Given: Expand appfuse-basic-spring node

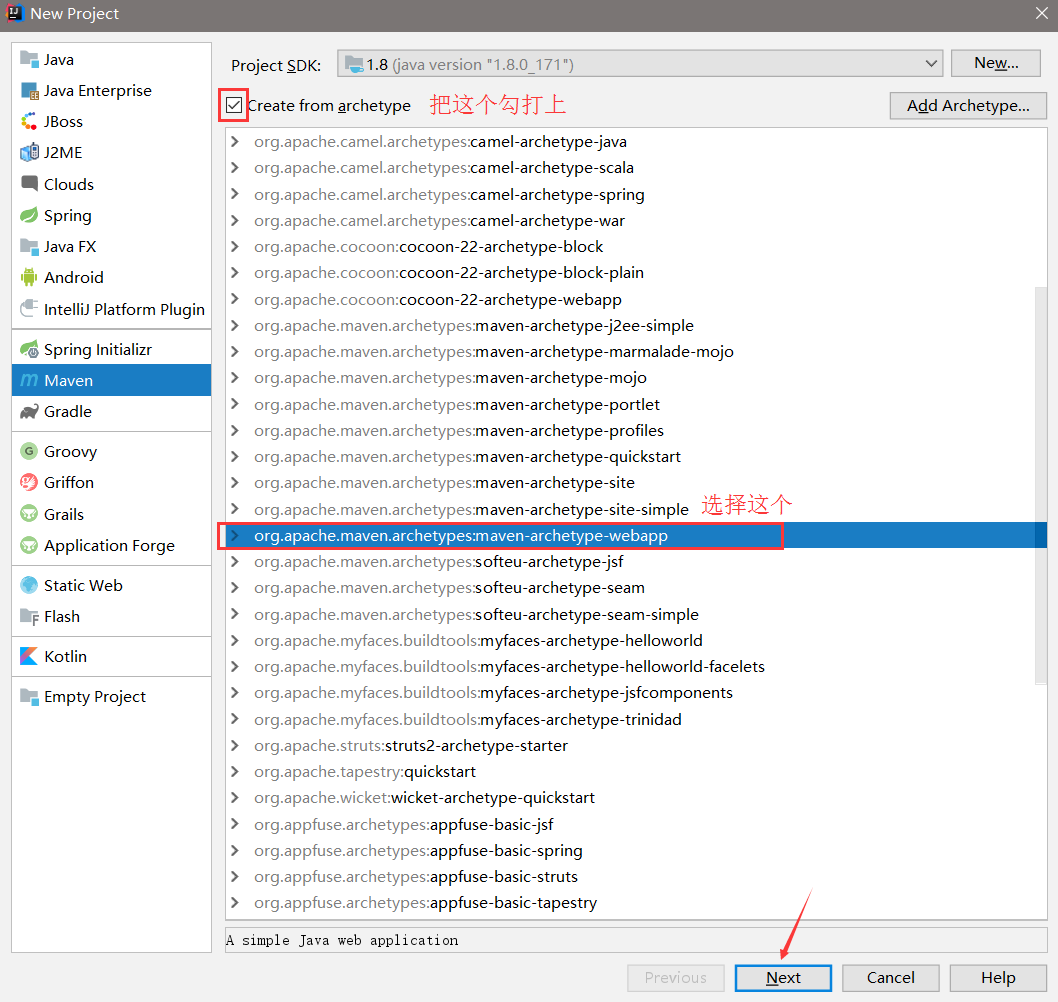Looking at the screenshot, I should point(235,850).
